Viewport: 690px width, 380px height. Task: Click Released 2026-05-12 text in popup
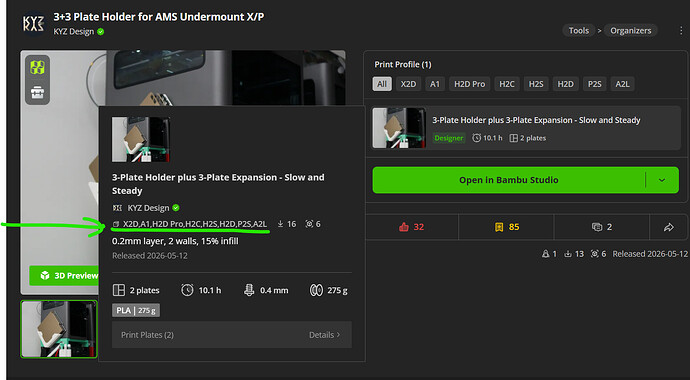click(150, 256)
